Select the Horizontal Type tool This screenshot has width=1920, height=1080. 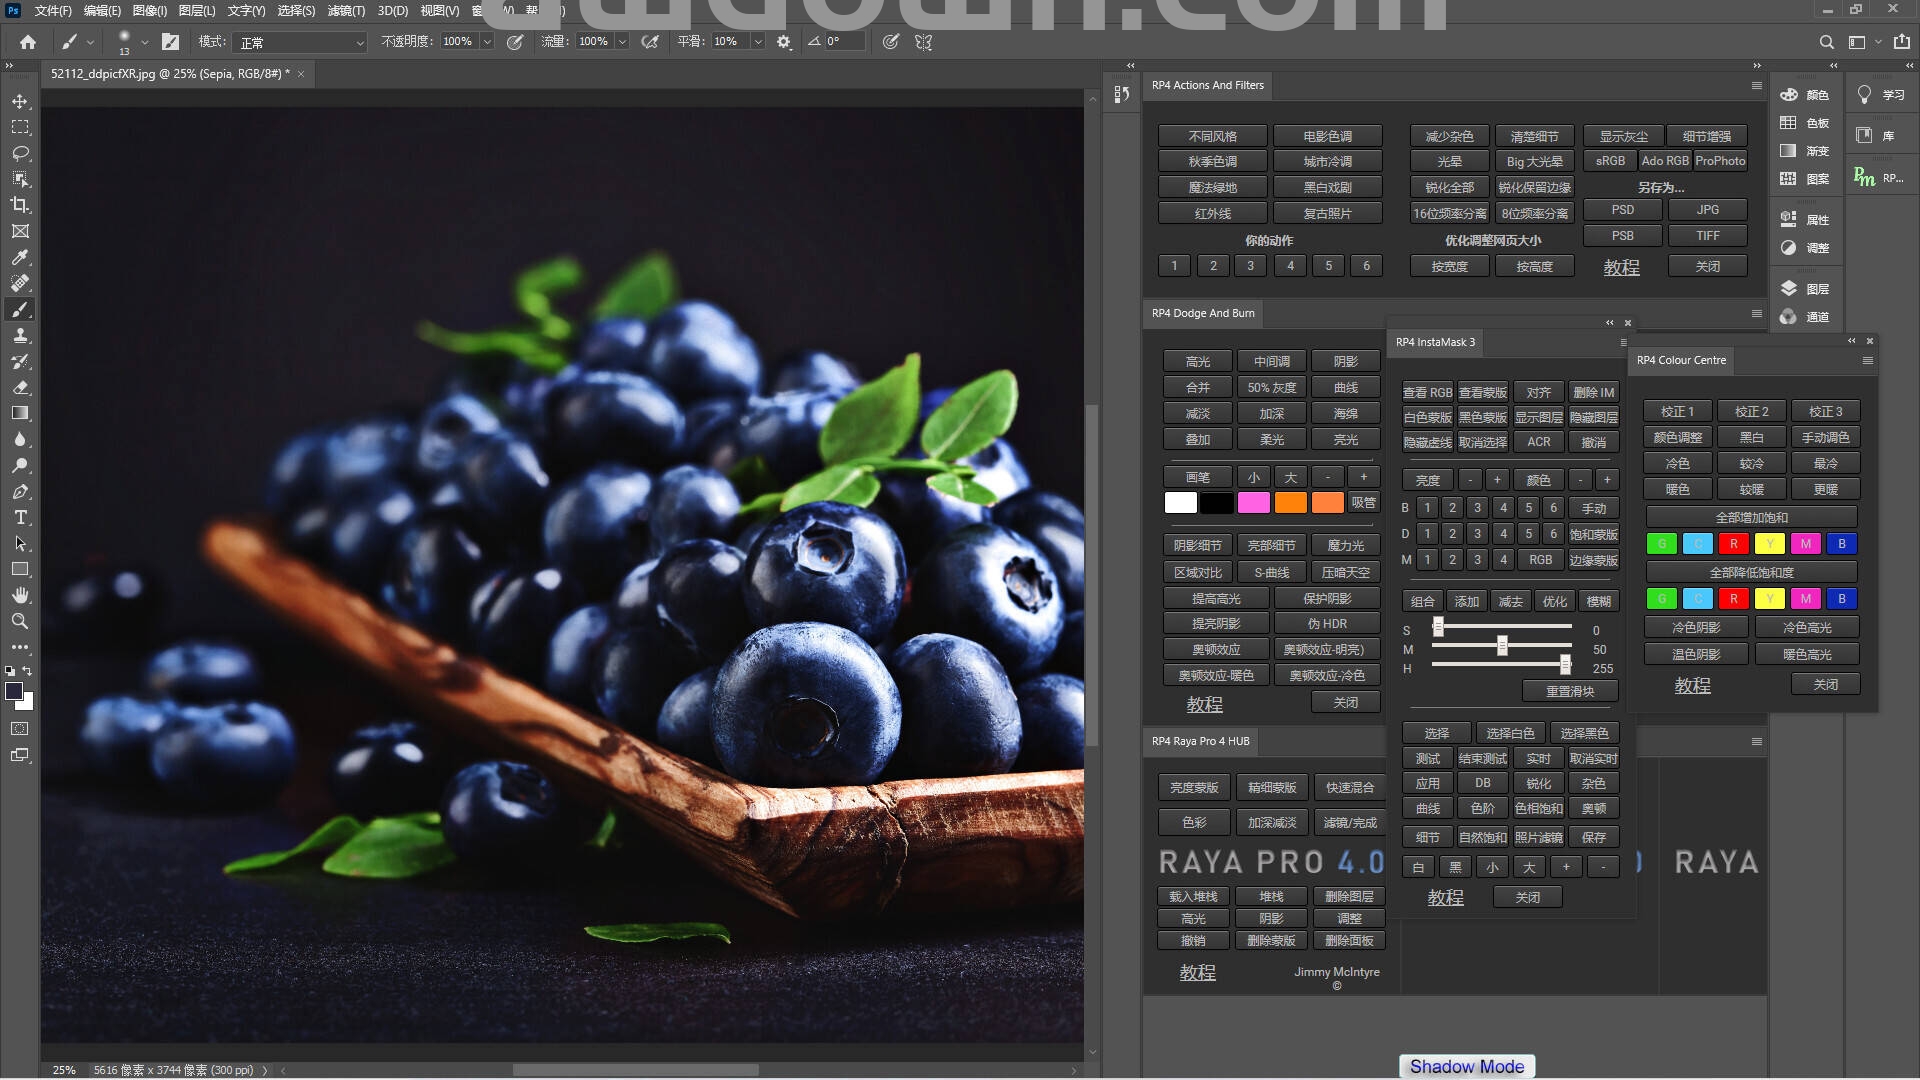20,517
